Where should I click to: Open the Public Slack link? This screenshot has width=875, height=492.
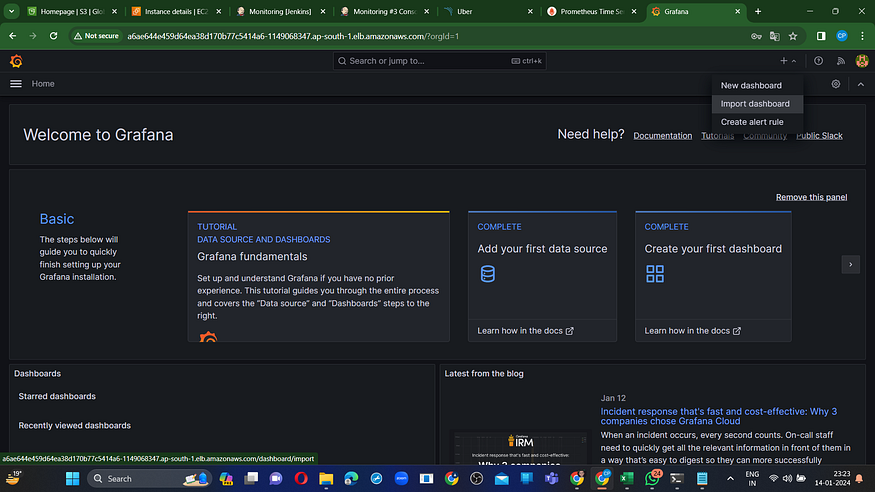819,136
